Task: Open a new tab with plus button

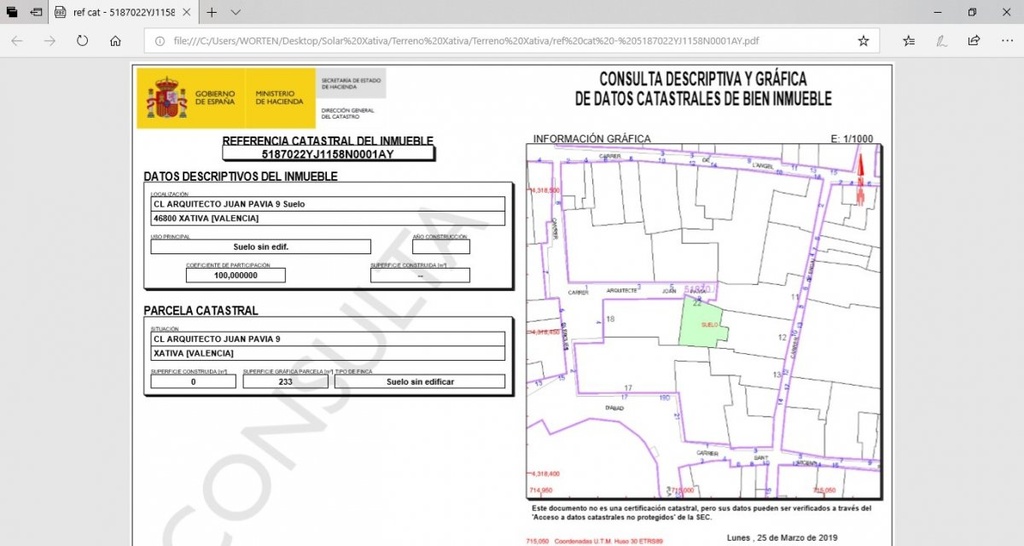Action: [212, 12]
